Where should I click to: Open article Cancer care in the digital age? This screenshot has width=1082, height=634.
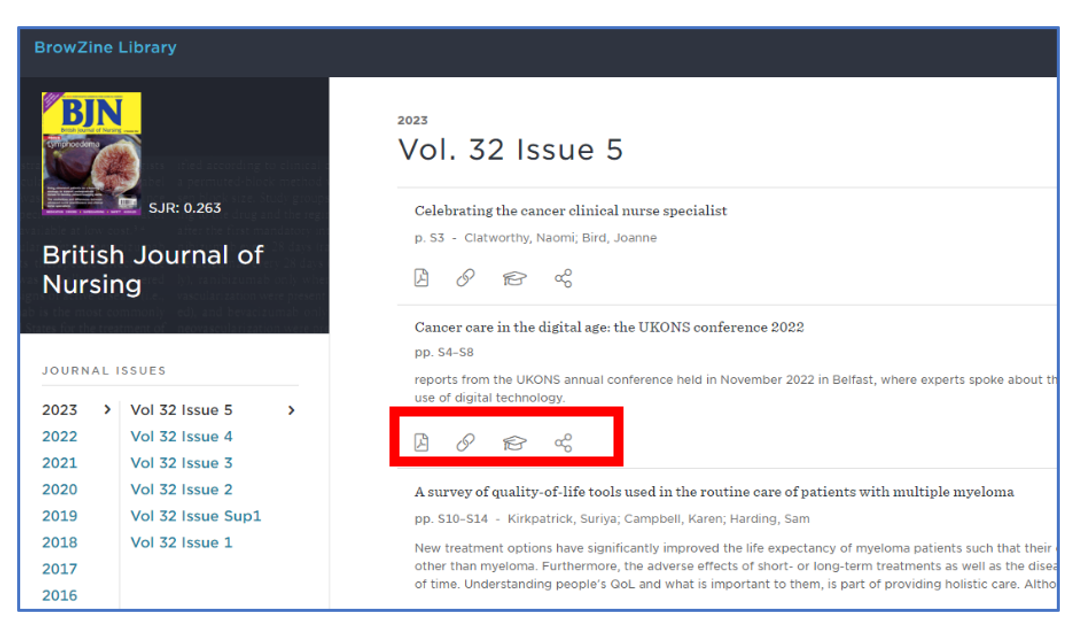[x=609, y=327]
